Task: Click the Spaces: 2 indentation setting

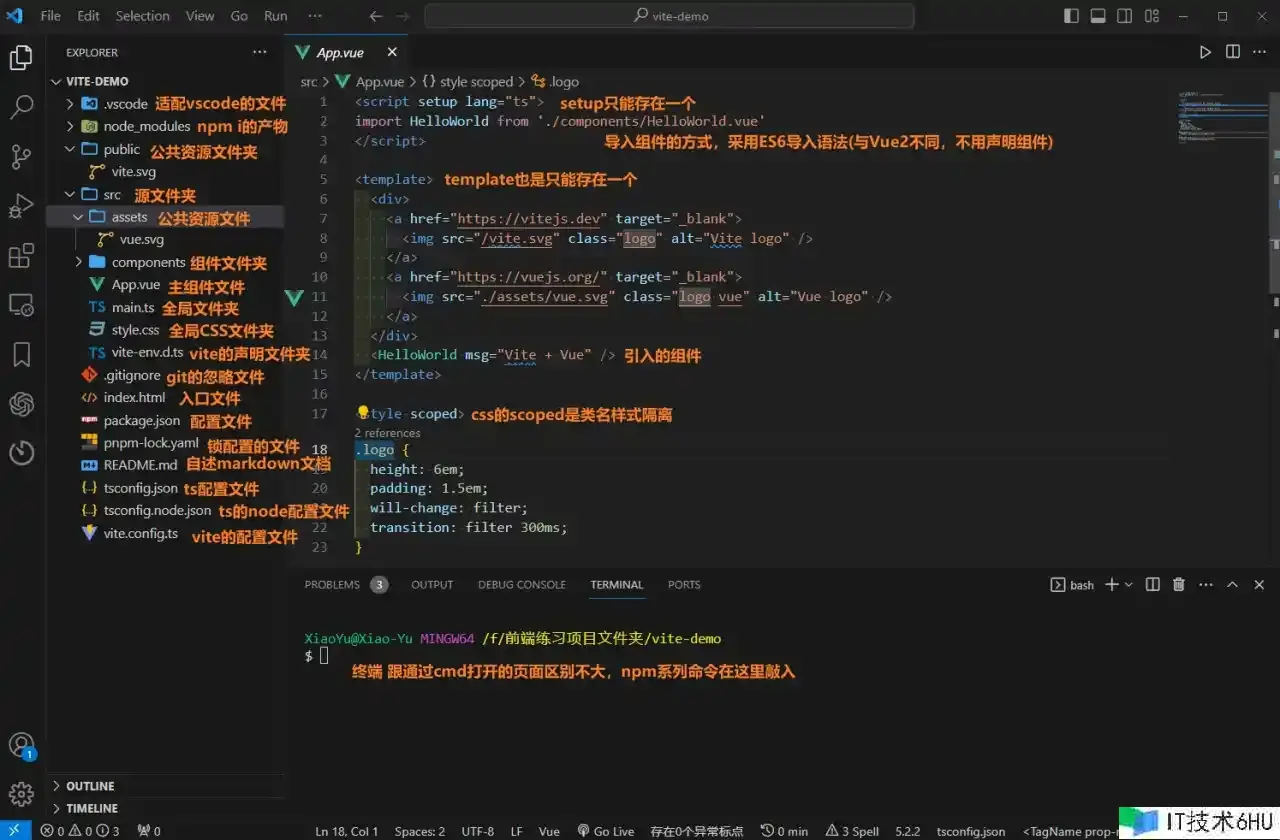Action: [420, 831]
